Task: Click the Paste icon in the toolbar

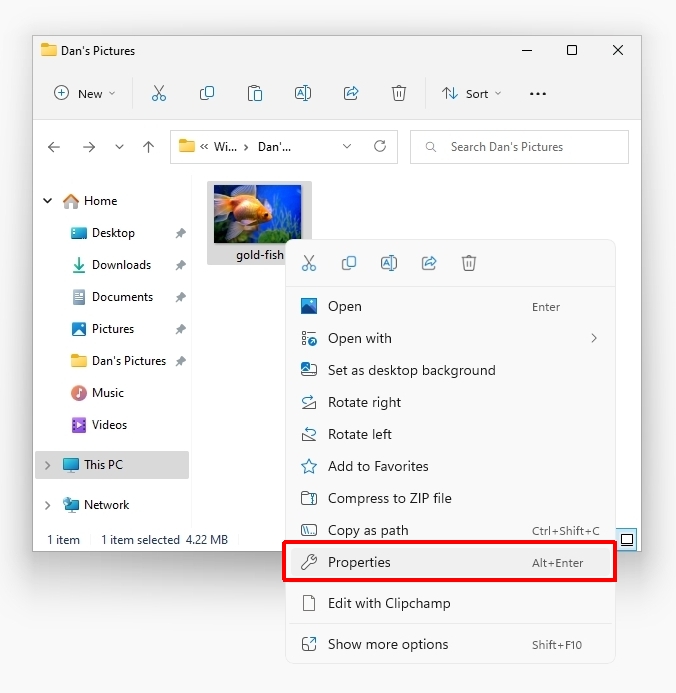Action: 255,93
